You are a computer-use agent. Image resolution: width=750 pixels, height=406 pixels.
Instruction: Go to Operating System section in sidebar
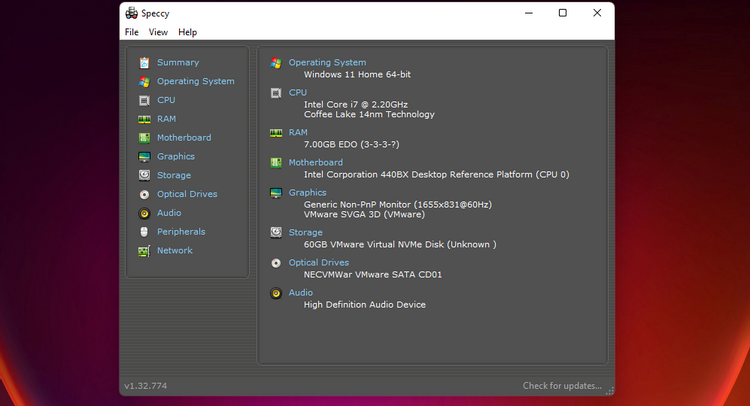coord(196,81)
